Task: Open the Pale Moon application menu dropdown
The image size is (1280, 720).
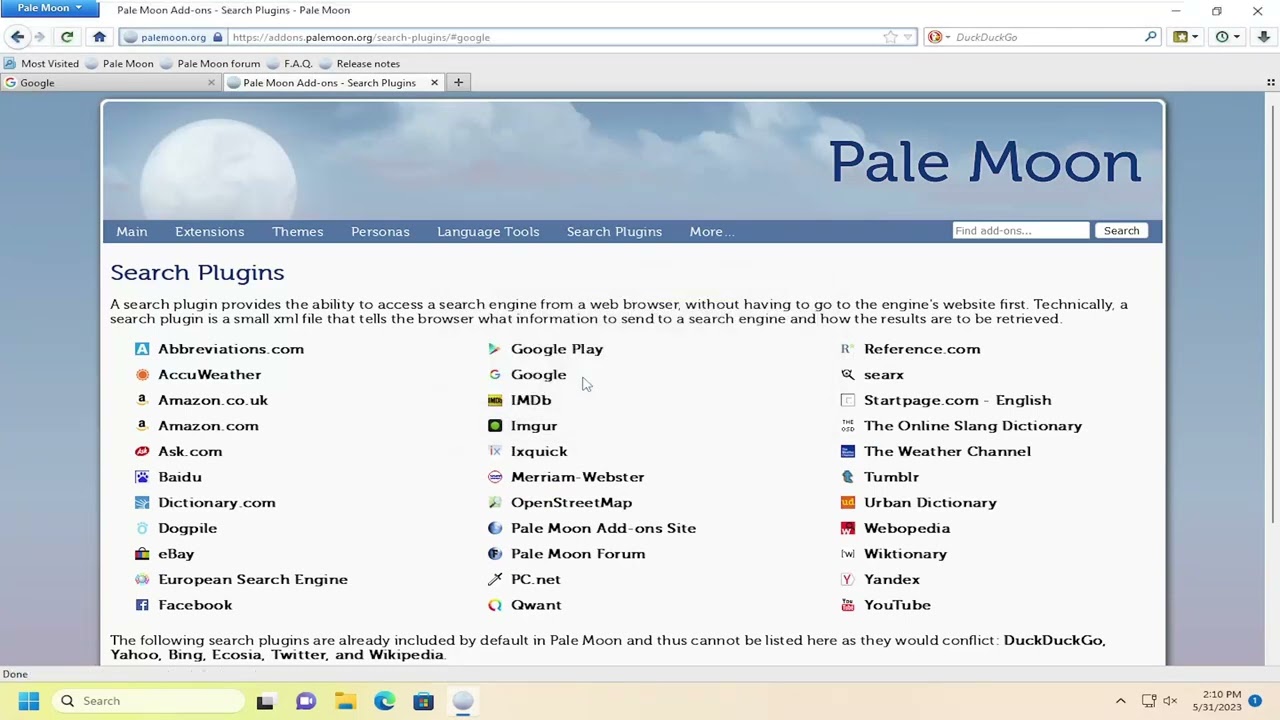Action: [x=49, y=9]
